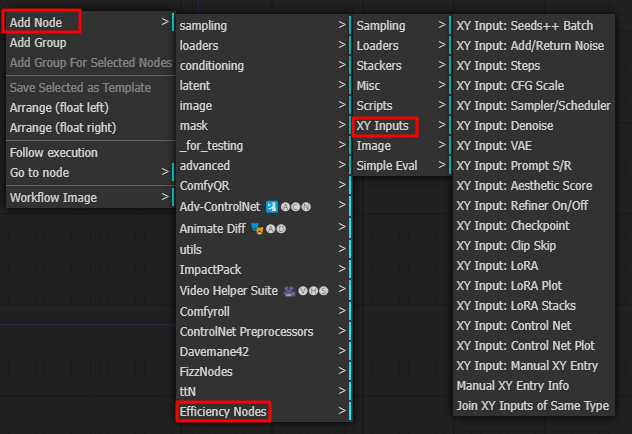Viewport: 632px width, 434px height.
Task: Open the Davemane42 category
Action: [264, 352]
